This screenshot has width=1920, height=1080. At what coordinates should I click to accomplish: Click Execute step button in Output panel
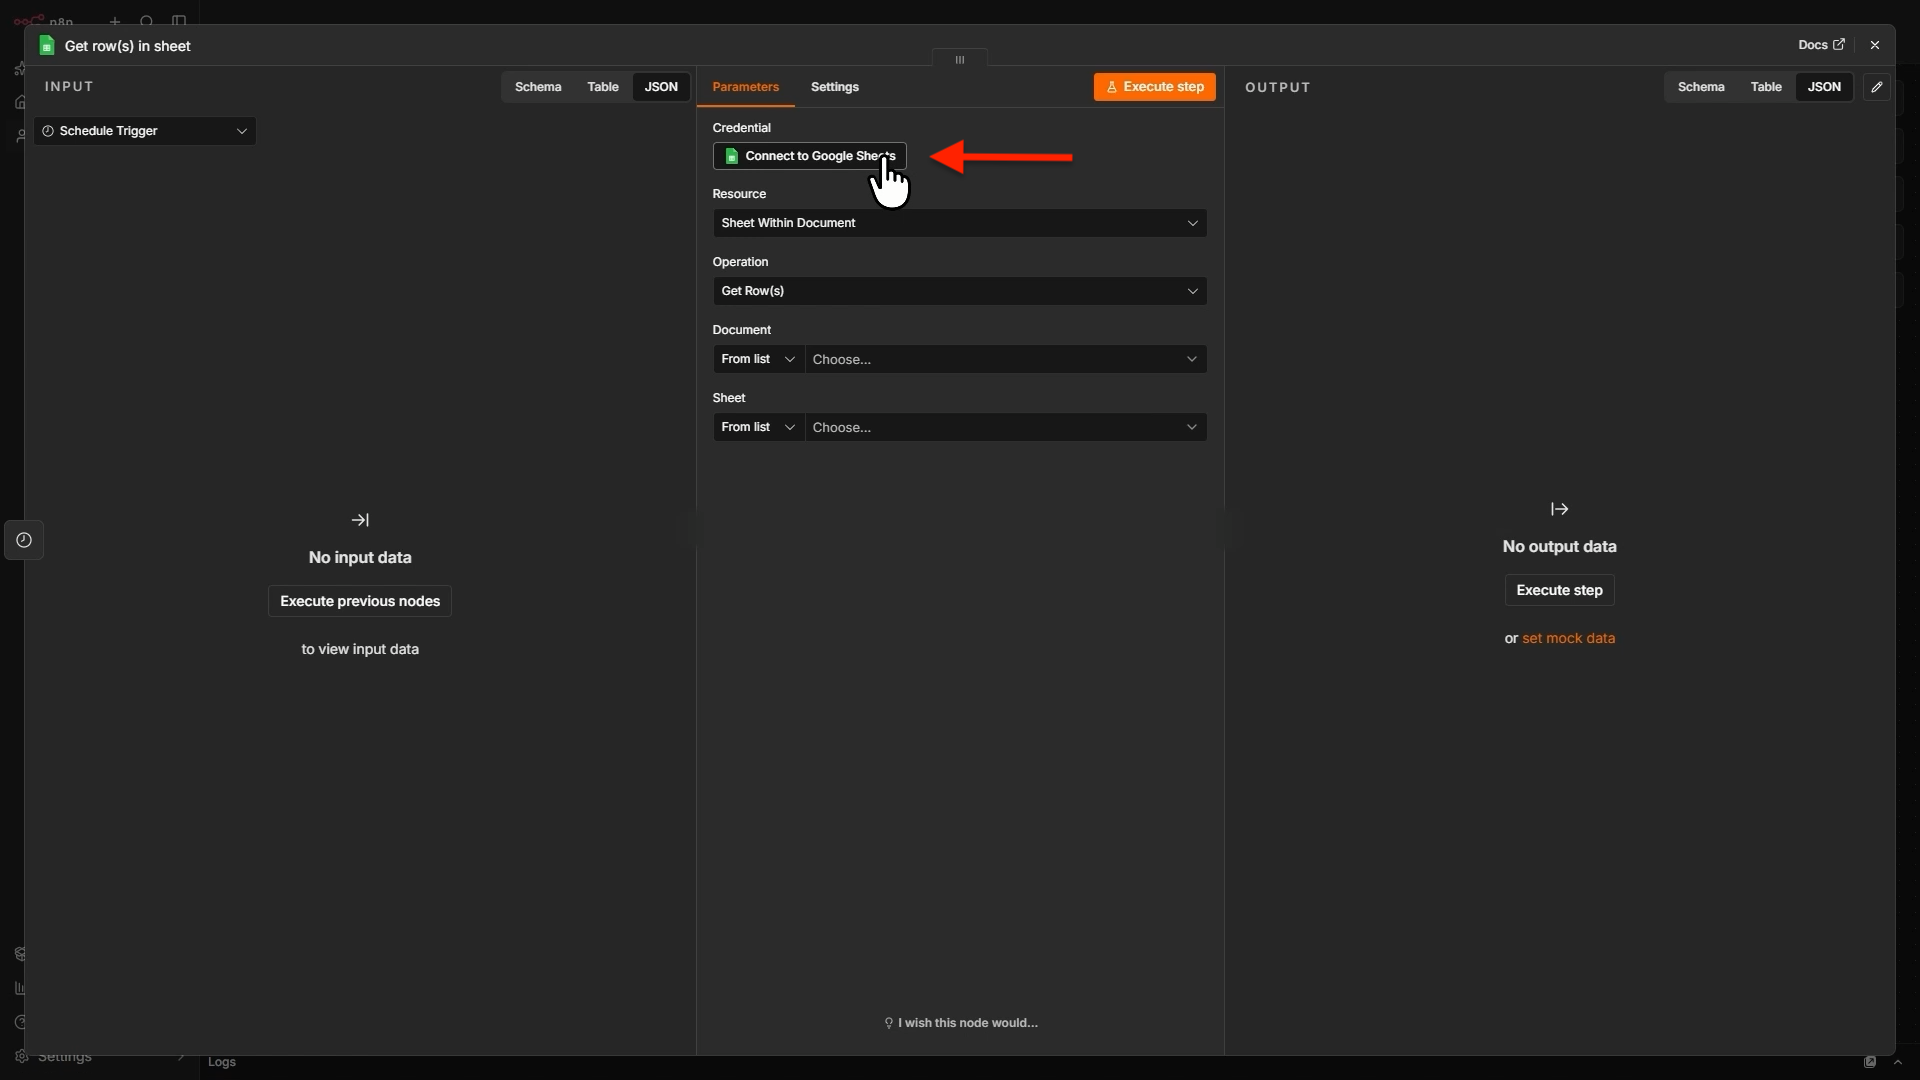pos(1559,590)
